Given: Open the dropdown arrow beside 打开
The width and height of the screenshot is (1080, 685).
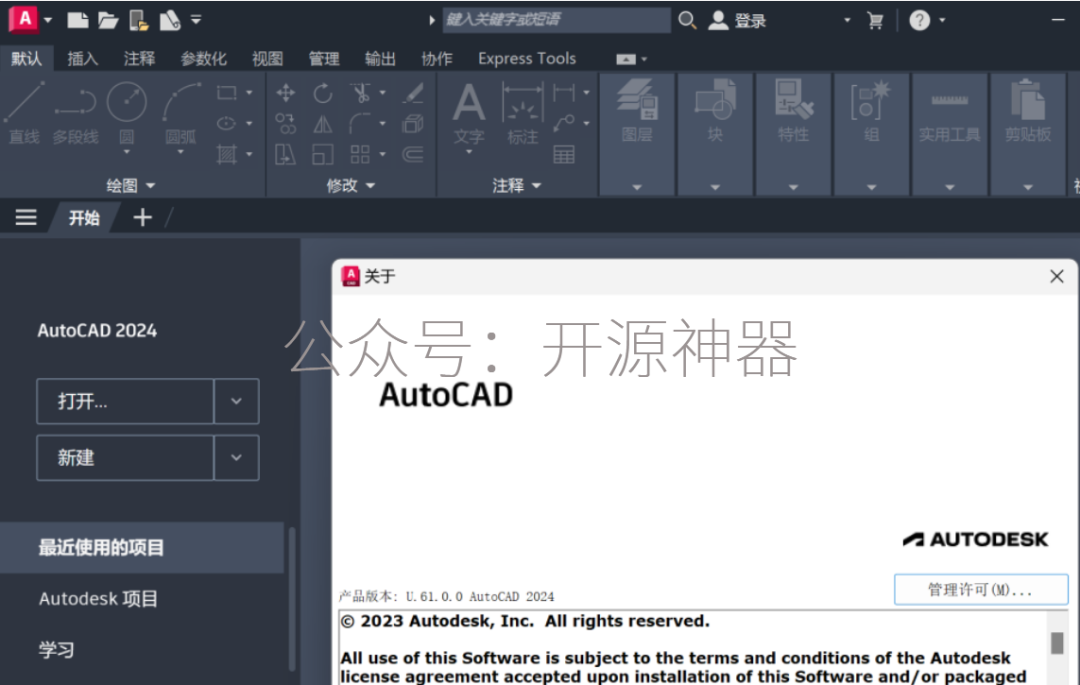Looking at the screenshot, I should click(236, 401).
